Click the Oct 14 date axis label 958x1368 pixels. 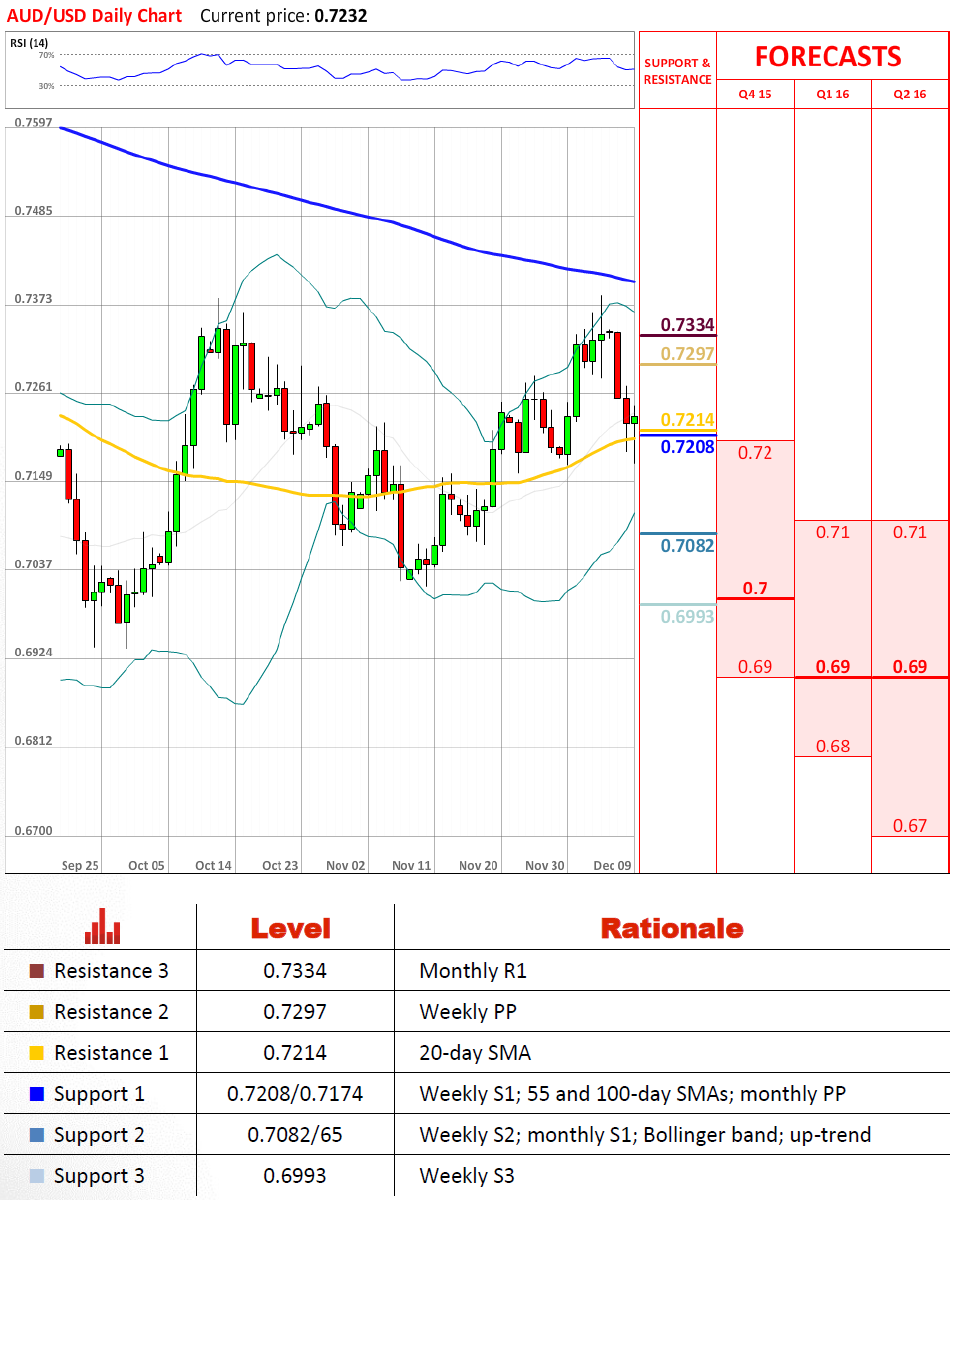pos(213,866)
